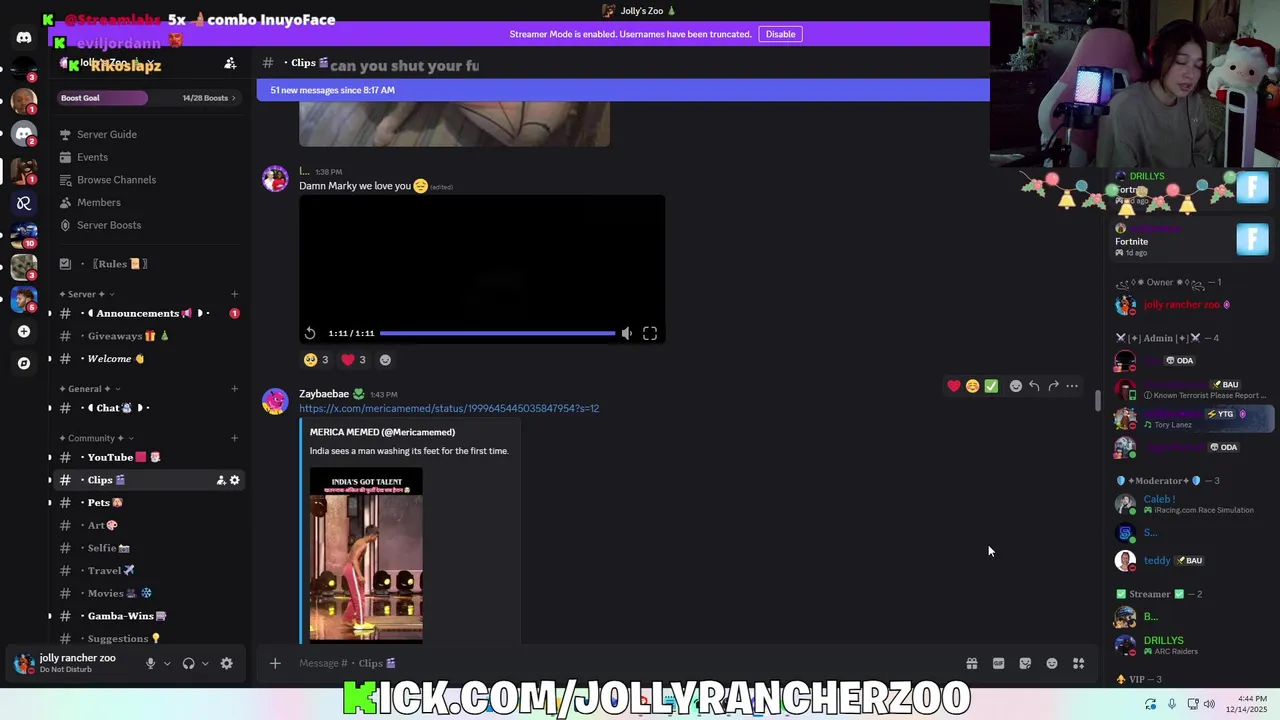
Task: Open Clips channel settings gear
Action: (235, 480)
